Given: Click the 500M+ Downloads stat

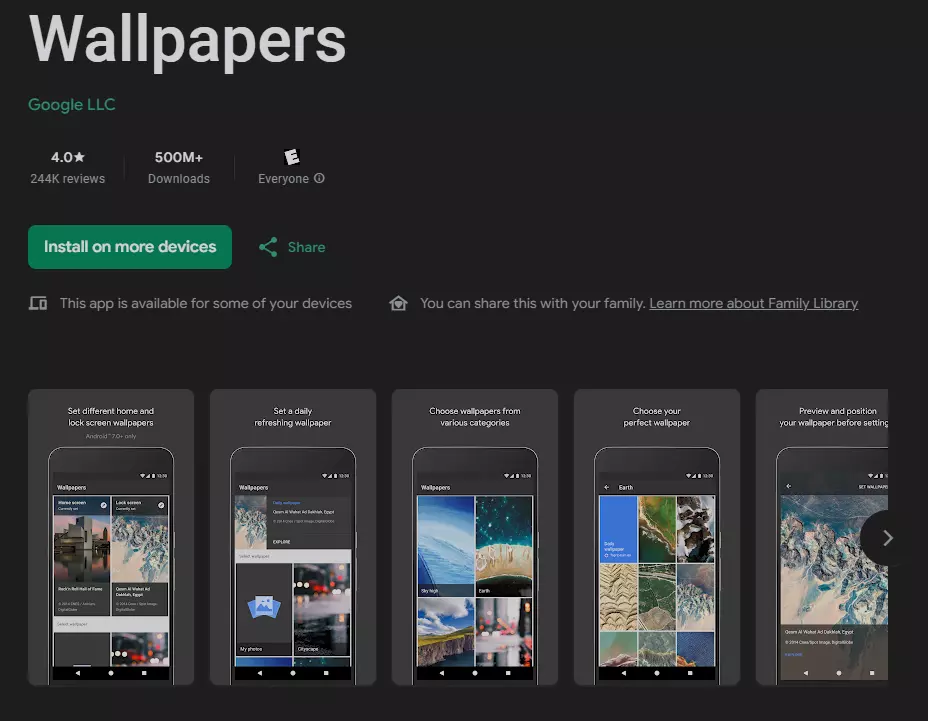Looking at the screenshot, I should coord(179,167).
